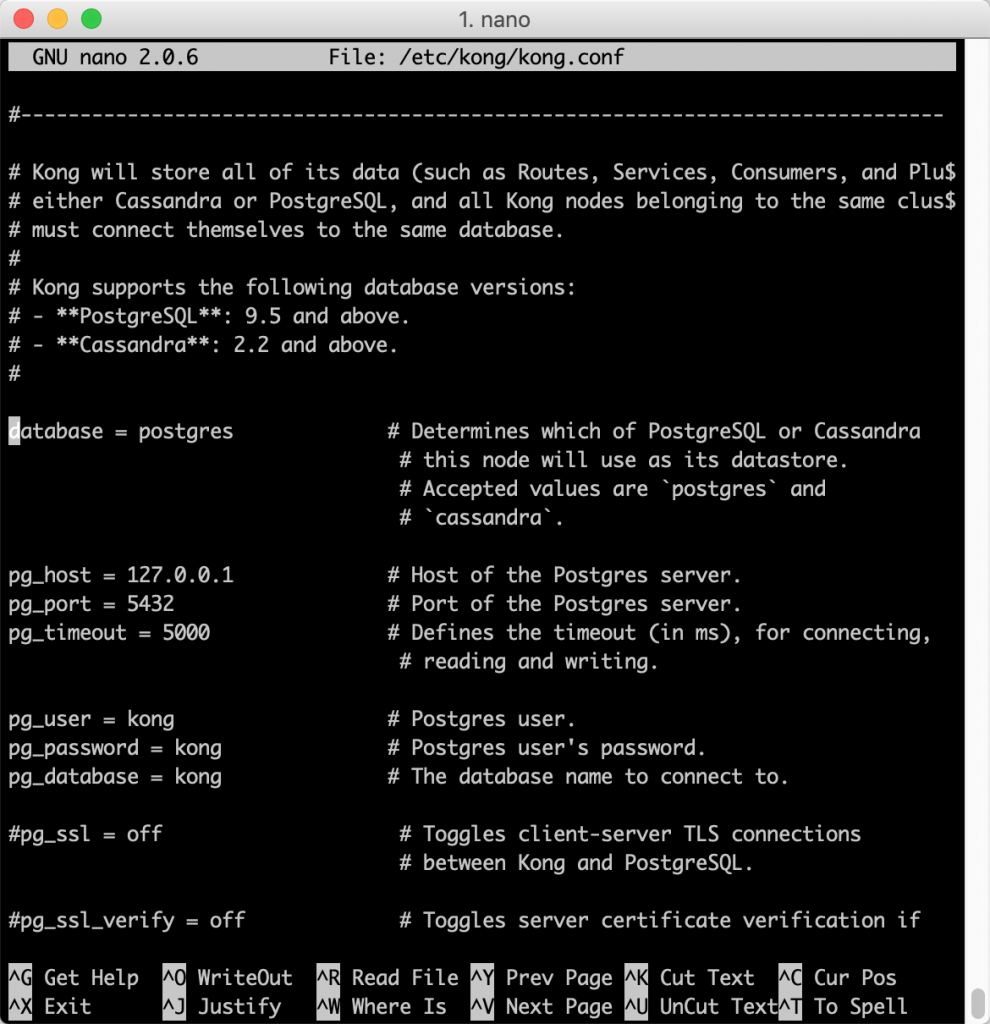
Task: Click the '# Postgres user.' comment
Action: click(481, 719)
